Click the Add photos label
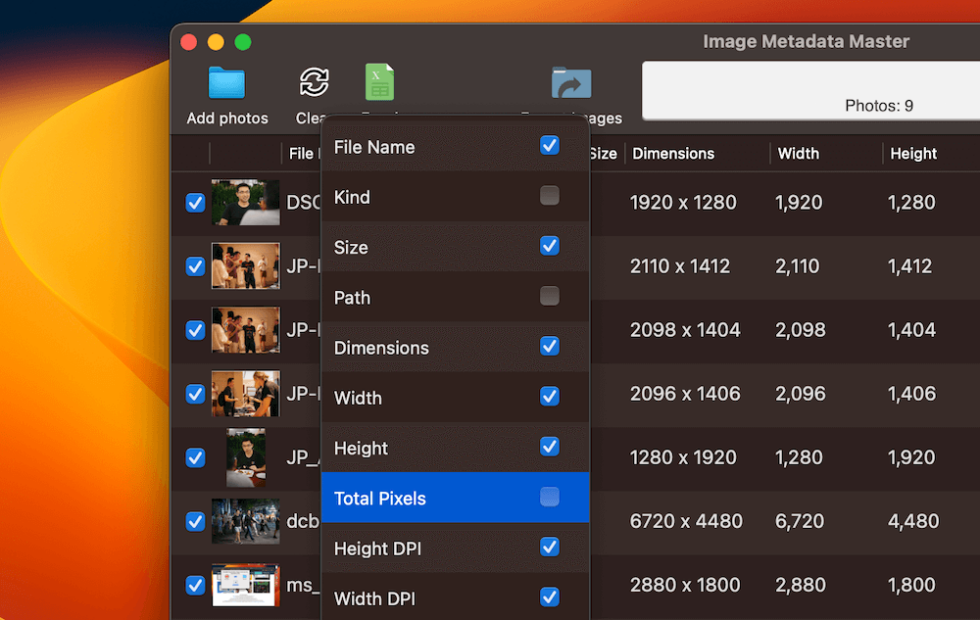The image size is (980, 620). click(x=228, y=118)
